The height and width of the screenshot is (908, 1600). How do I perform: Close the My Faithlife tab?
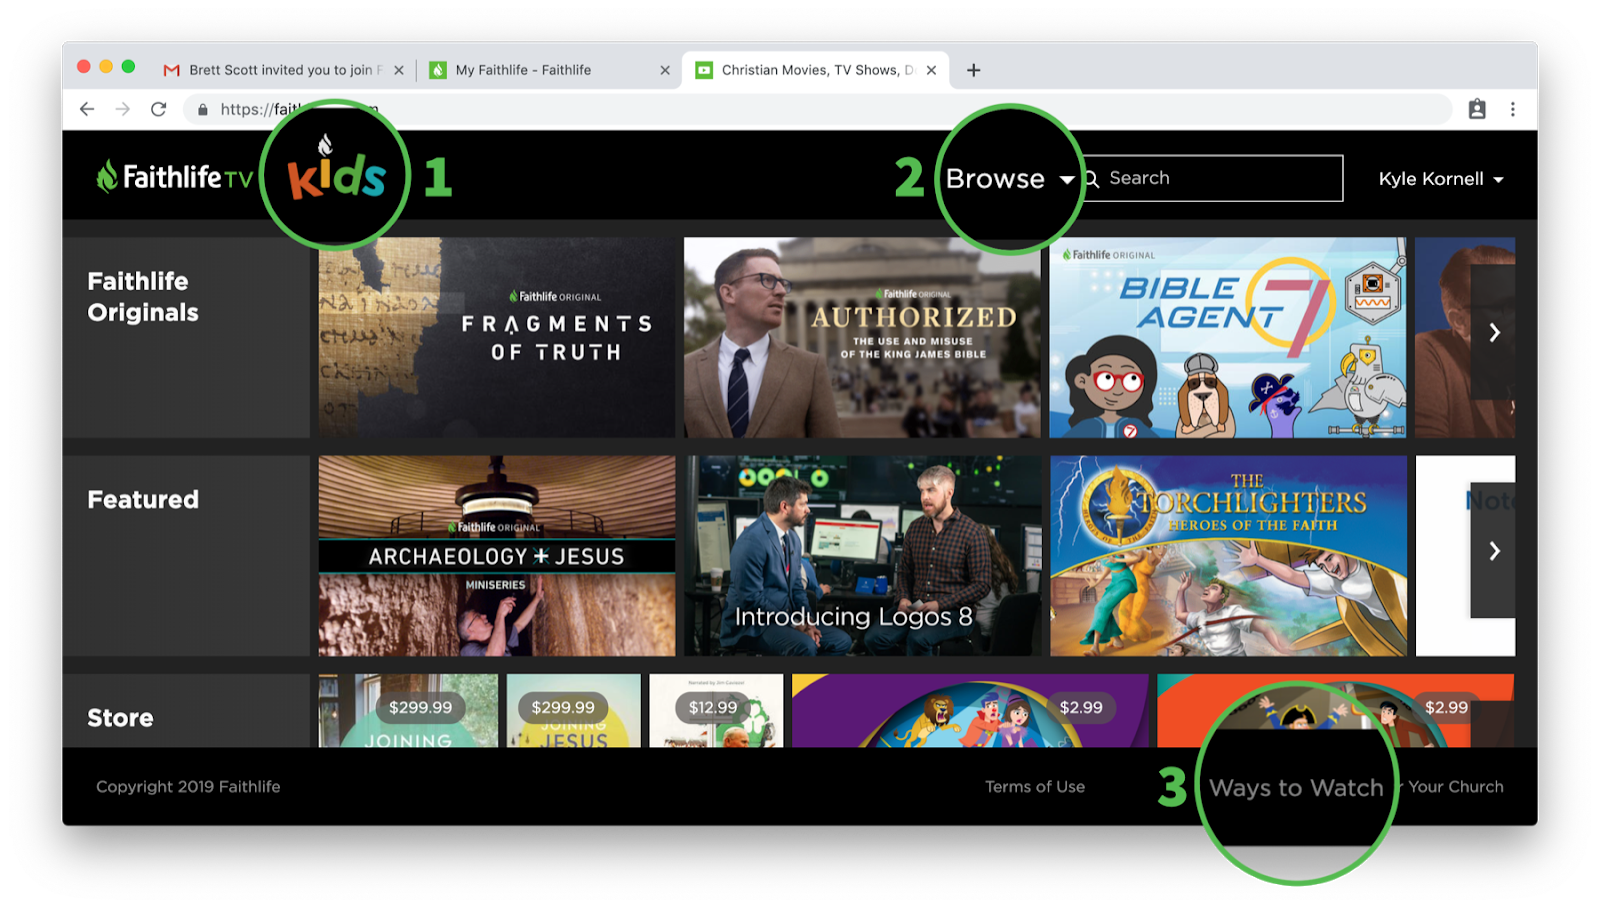[665, 70]
